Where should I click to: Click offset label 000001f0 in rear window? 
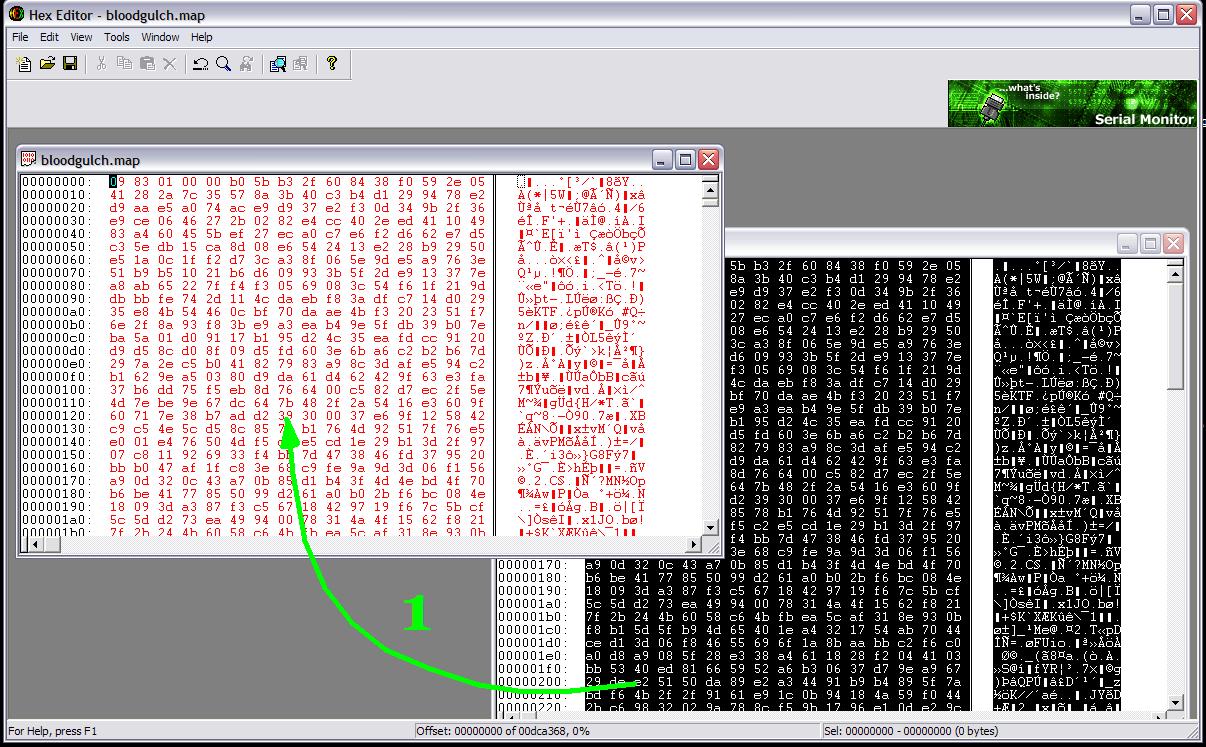[x=533, y=669]
